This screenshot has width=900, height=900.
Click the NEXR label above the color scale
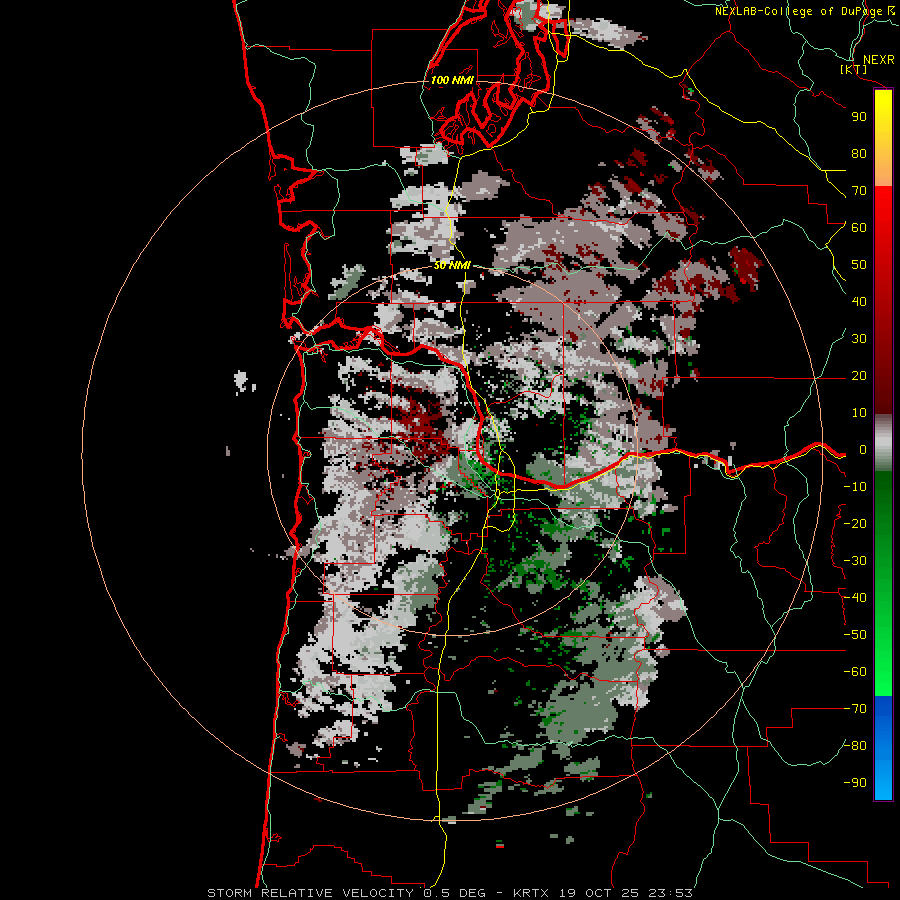tap(878, 60)
